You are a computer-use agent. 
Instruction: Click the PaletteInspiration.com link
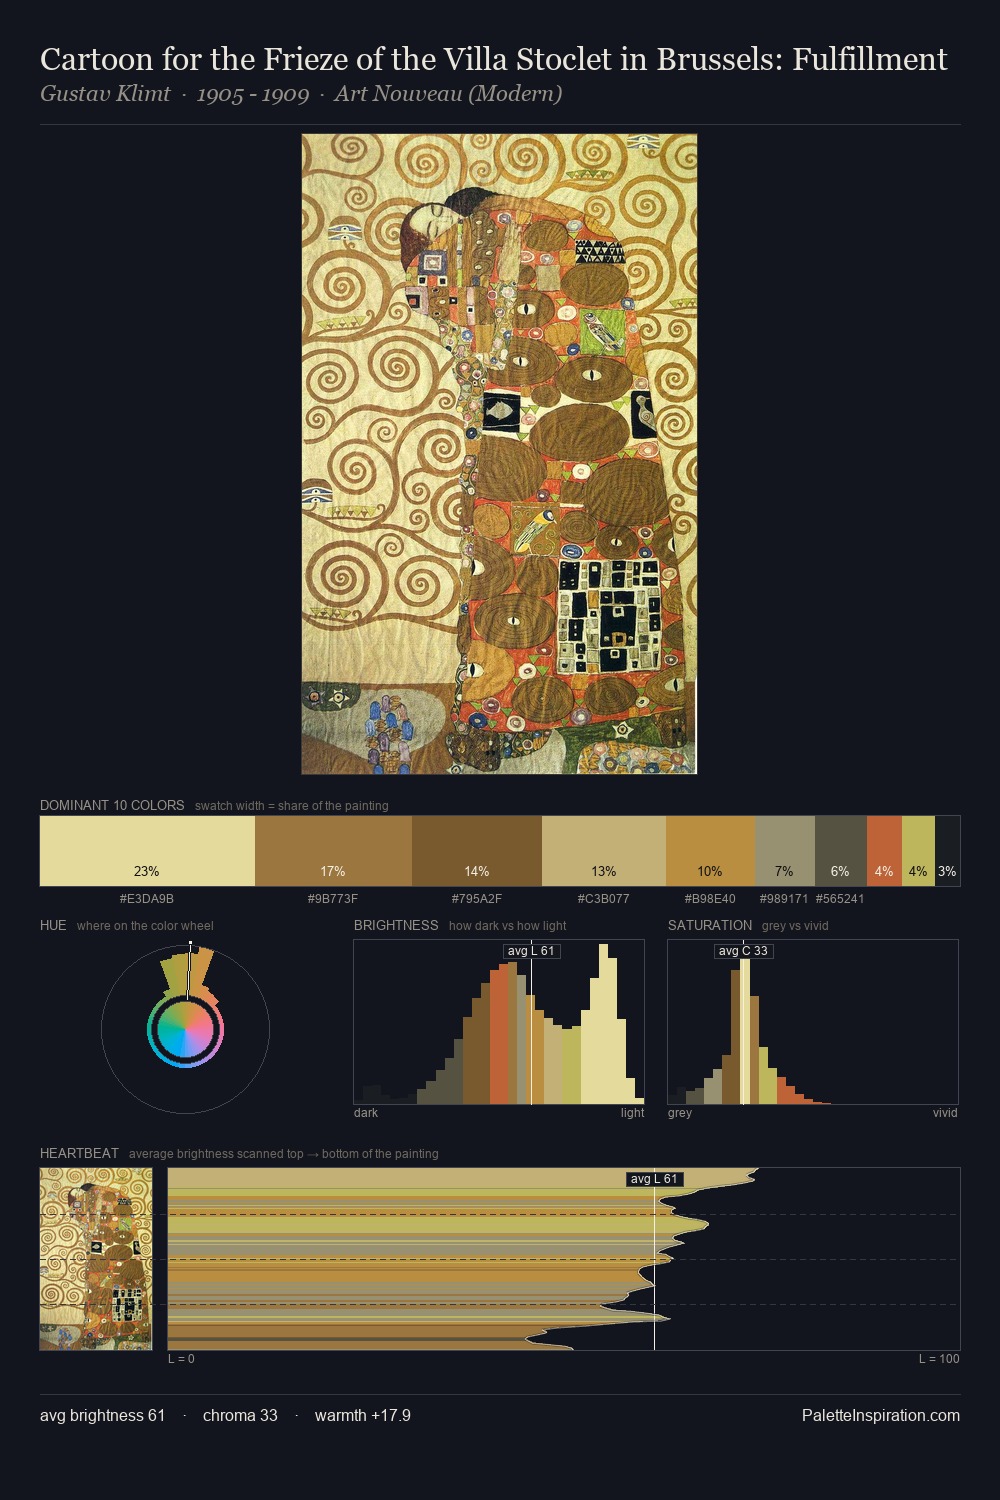pos(881,1415)
